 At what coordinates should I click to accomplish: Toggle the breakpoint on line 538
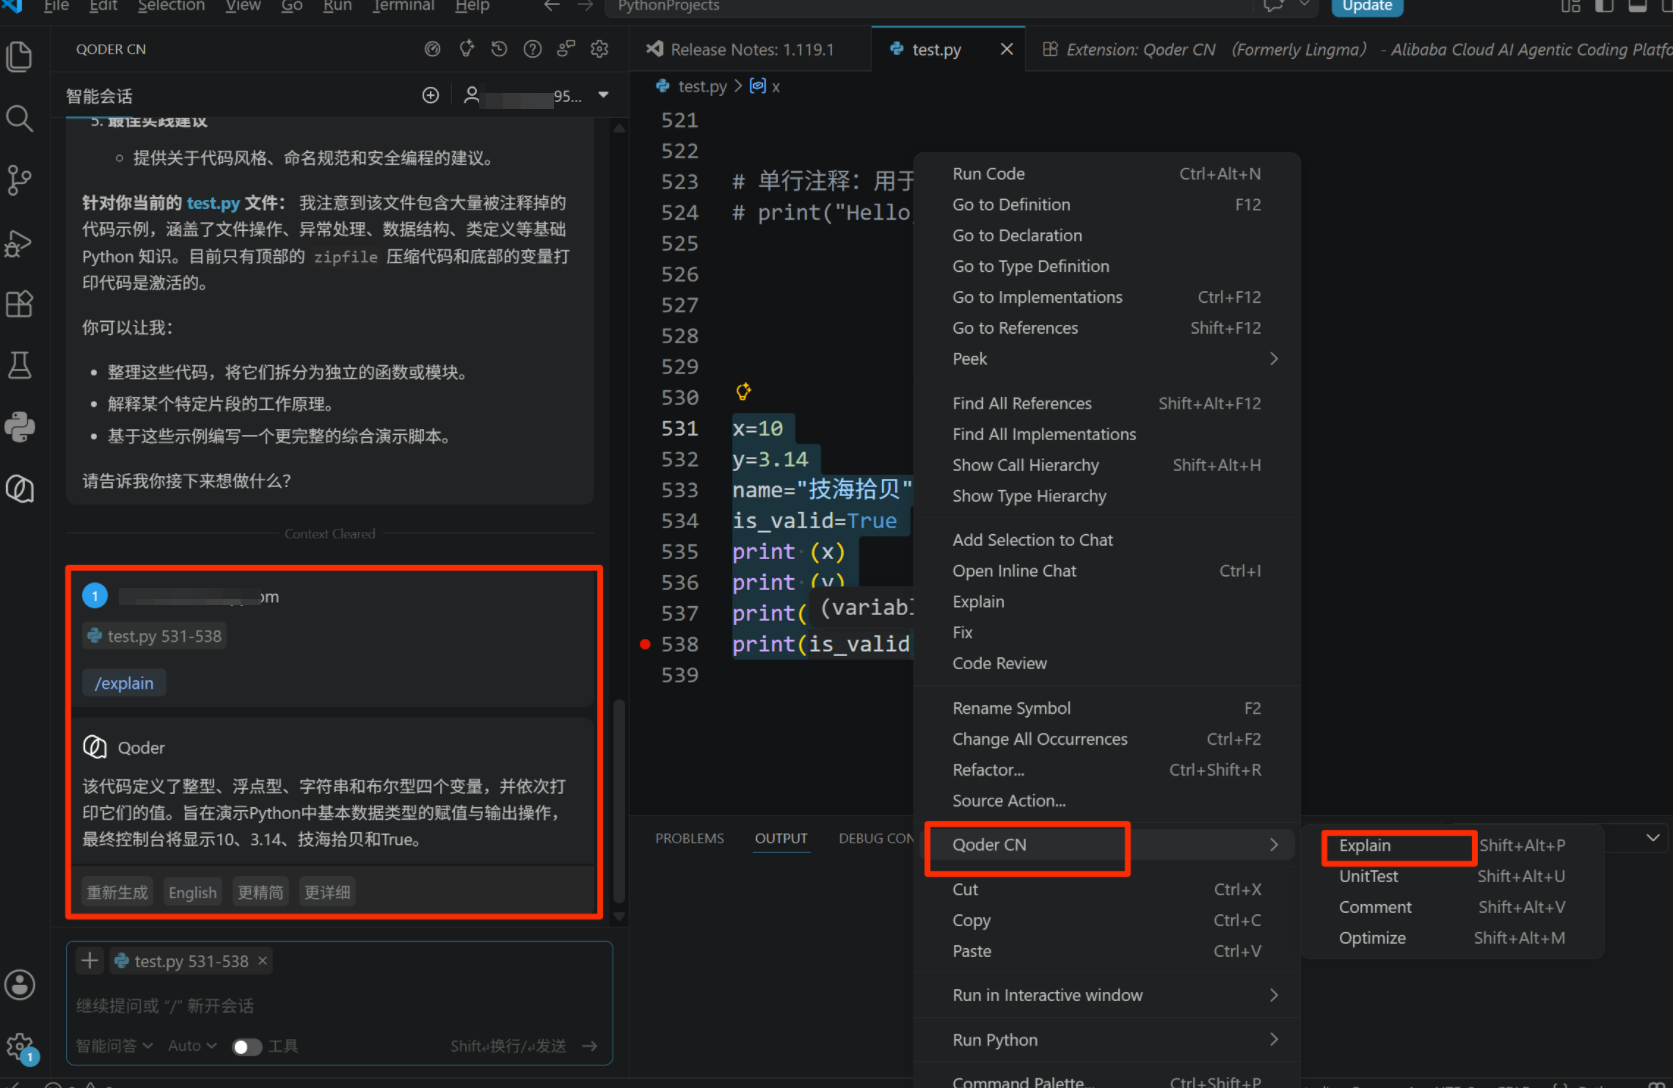(645, 644)
